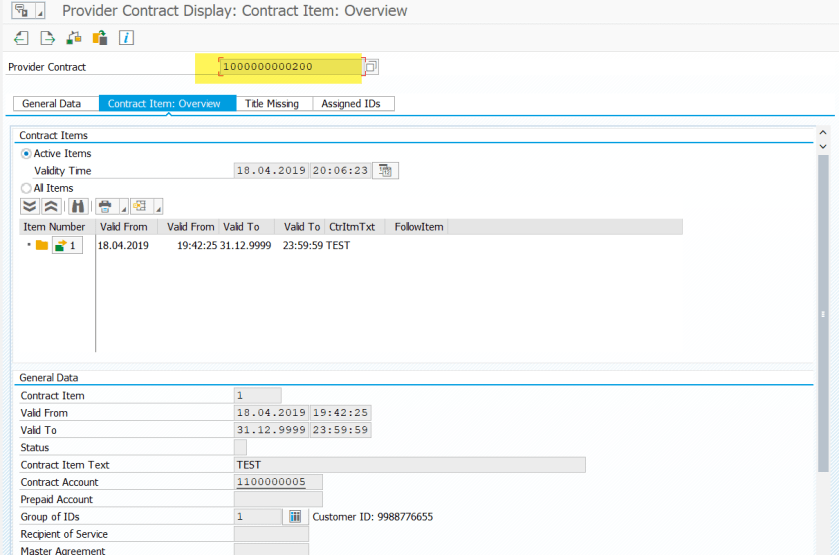Click the next contract icon with green right arrow

click(x=48, y=38)
